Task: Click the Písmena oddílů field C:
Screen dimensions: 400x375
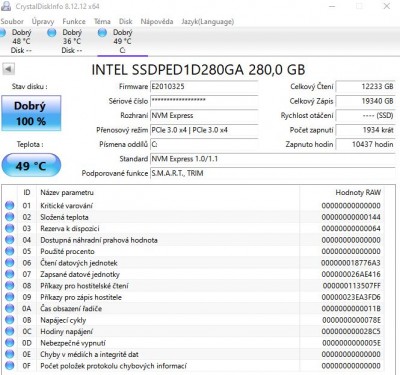Action: (204, 144)
